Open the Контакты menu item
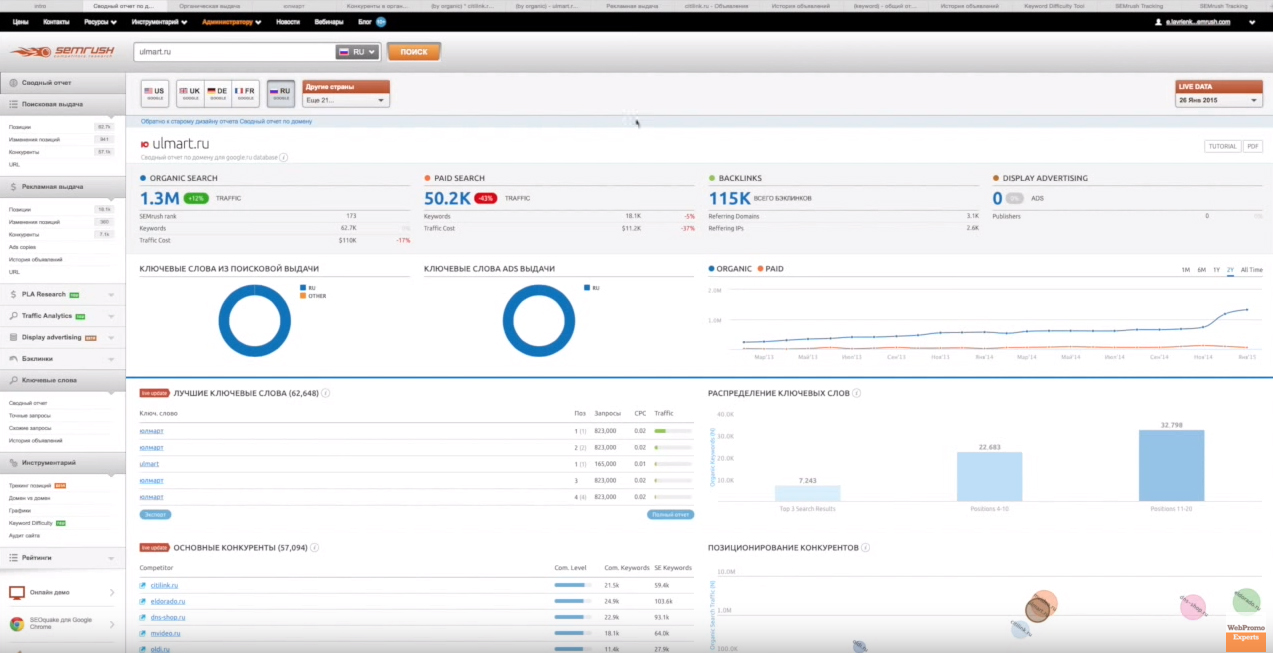The height and width of the screenshot is (653, 1273). click(57, 21)
